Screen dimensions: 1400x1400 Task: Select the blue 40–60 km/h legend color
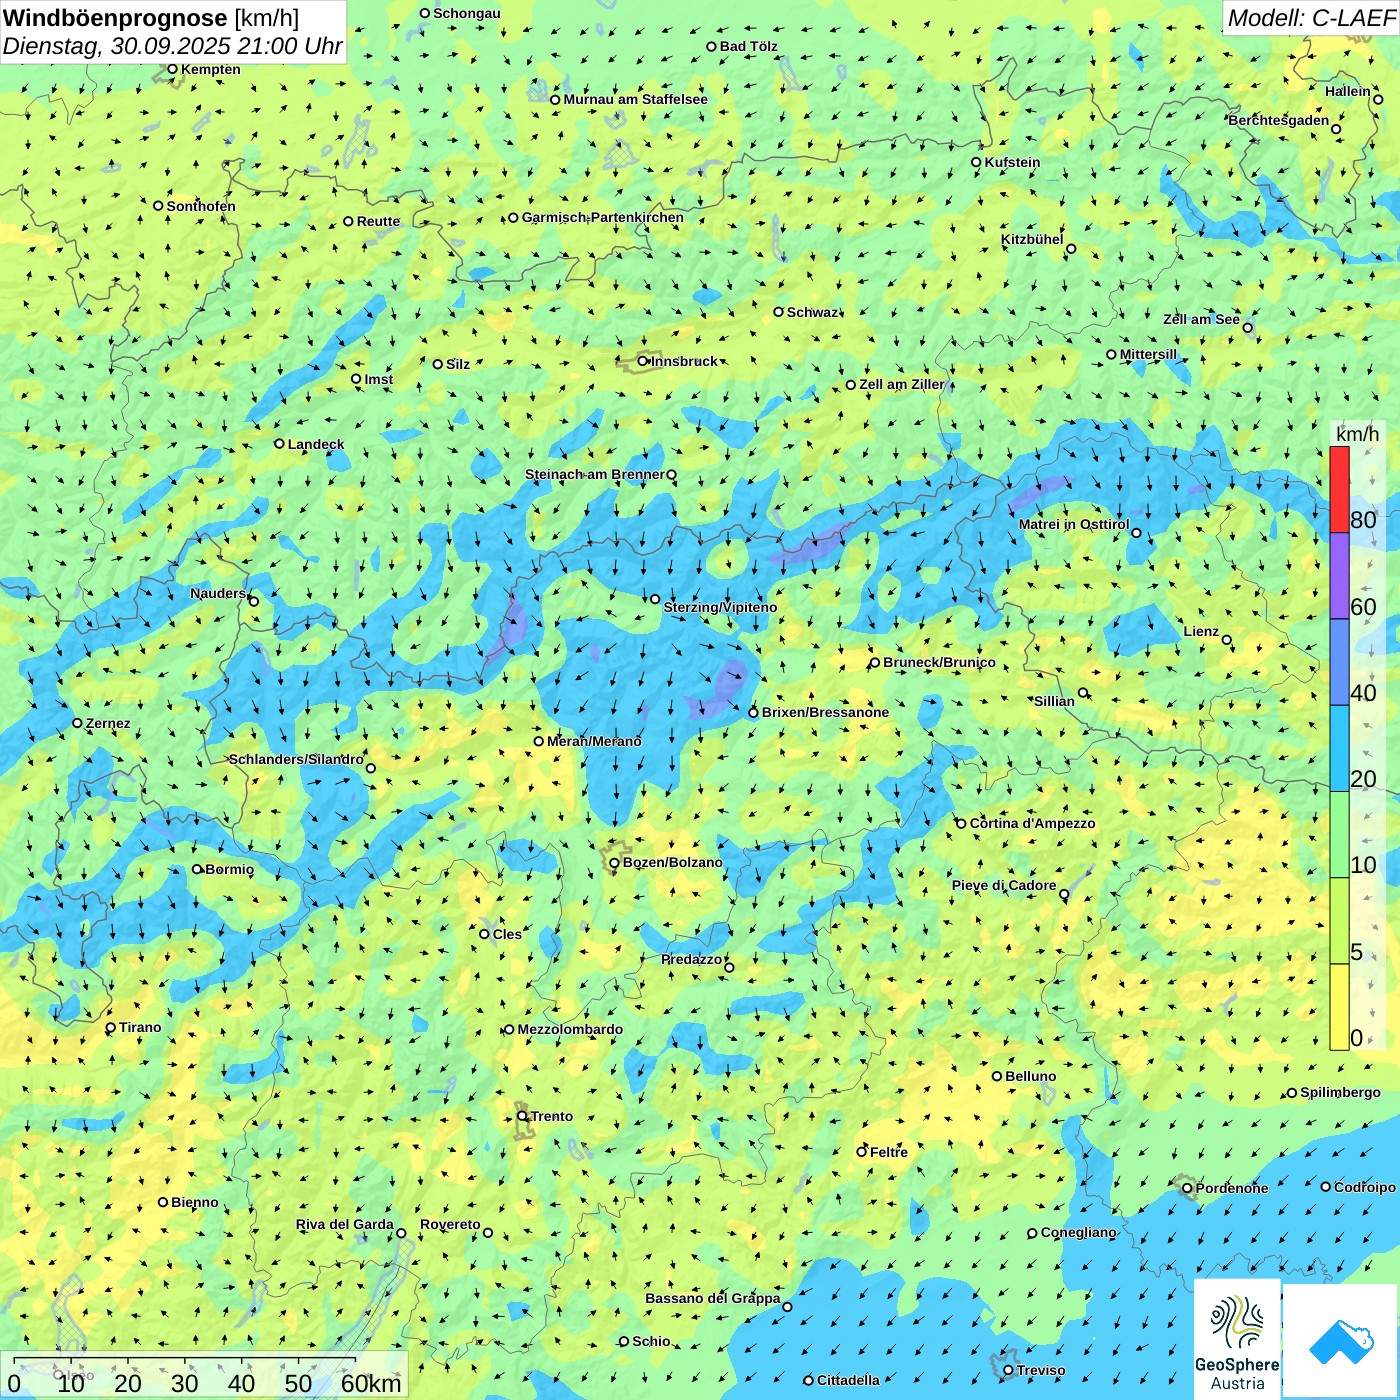click(x=1339, y=663)
